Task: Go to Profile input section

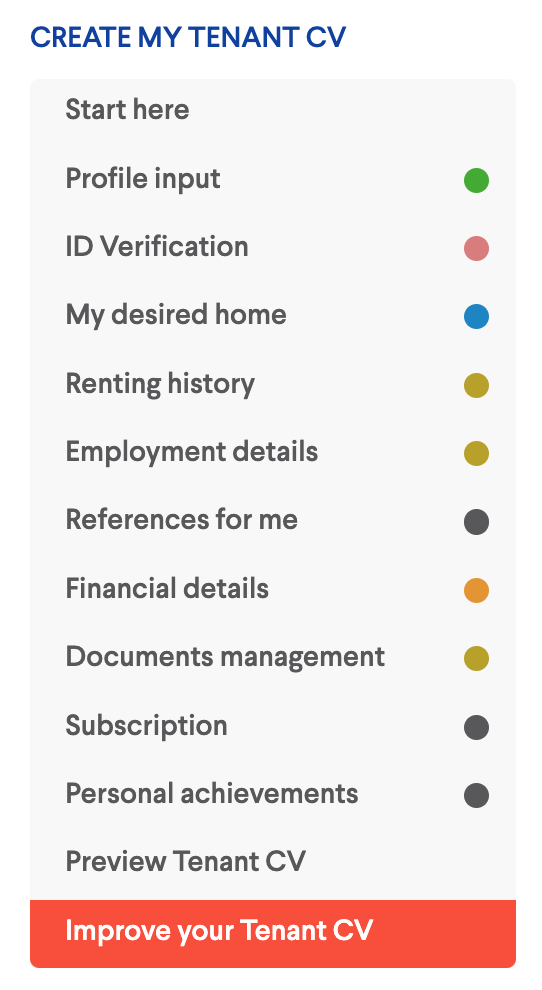Action: pos(273,179)
